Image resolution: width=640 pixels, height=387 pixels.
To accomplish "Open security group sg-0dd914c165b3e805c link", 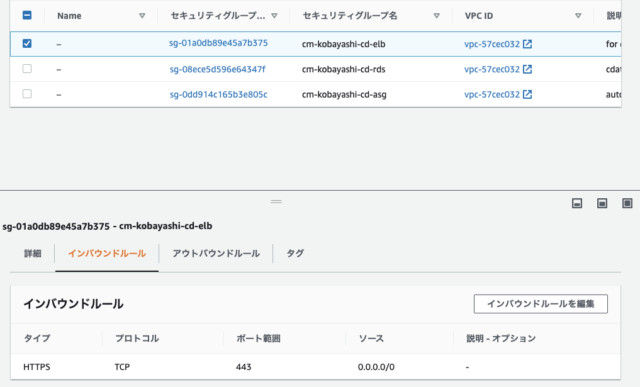I will (x=218, y=95).
